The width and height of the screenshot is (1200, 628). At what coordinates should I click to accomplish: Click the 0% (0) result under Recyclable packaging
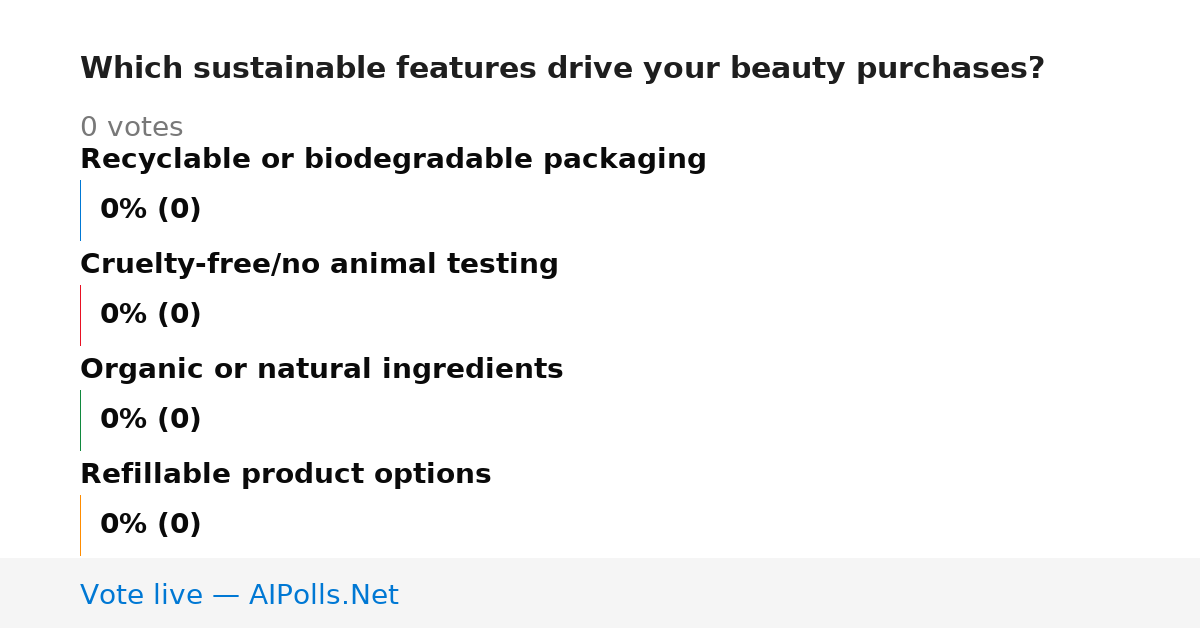click(150, 210)
